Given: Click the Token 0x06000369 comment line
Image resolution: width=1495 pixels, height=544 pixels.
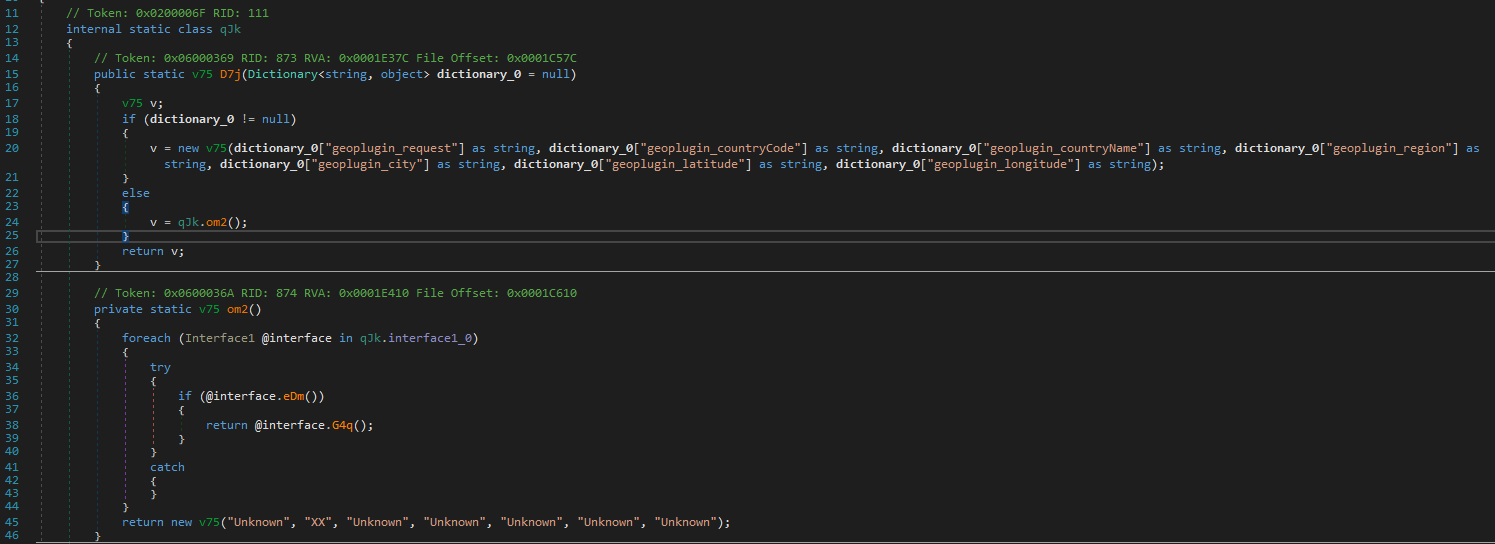Looking at the screenshot, I should click(x=335, y=58).
